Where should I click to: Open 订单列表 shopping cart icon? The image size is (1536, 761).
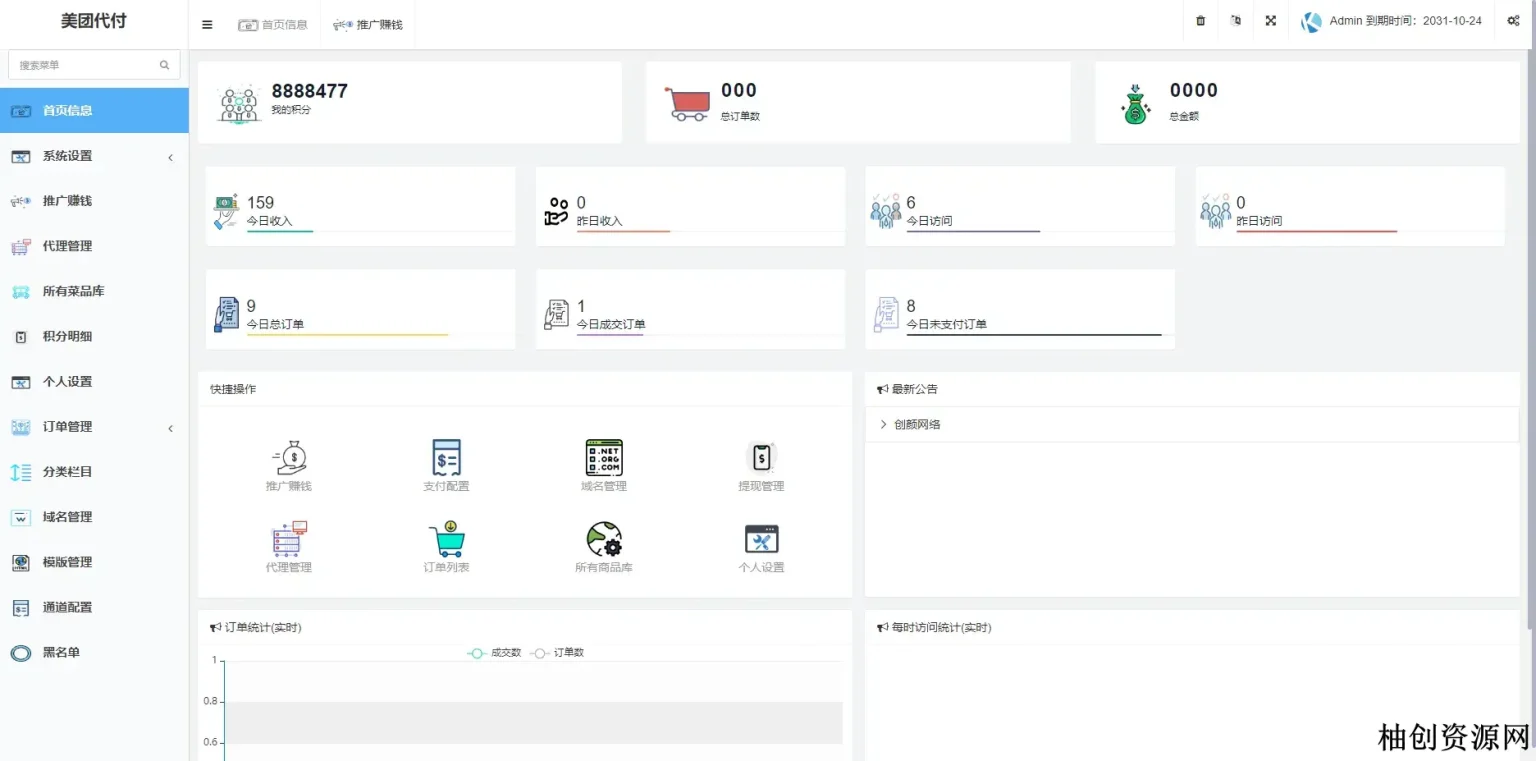click(x=446, y=540)
